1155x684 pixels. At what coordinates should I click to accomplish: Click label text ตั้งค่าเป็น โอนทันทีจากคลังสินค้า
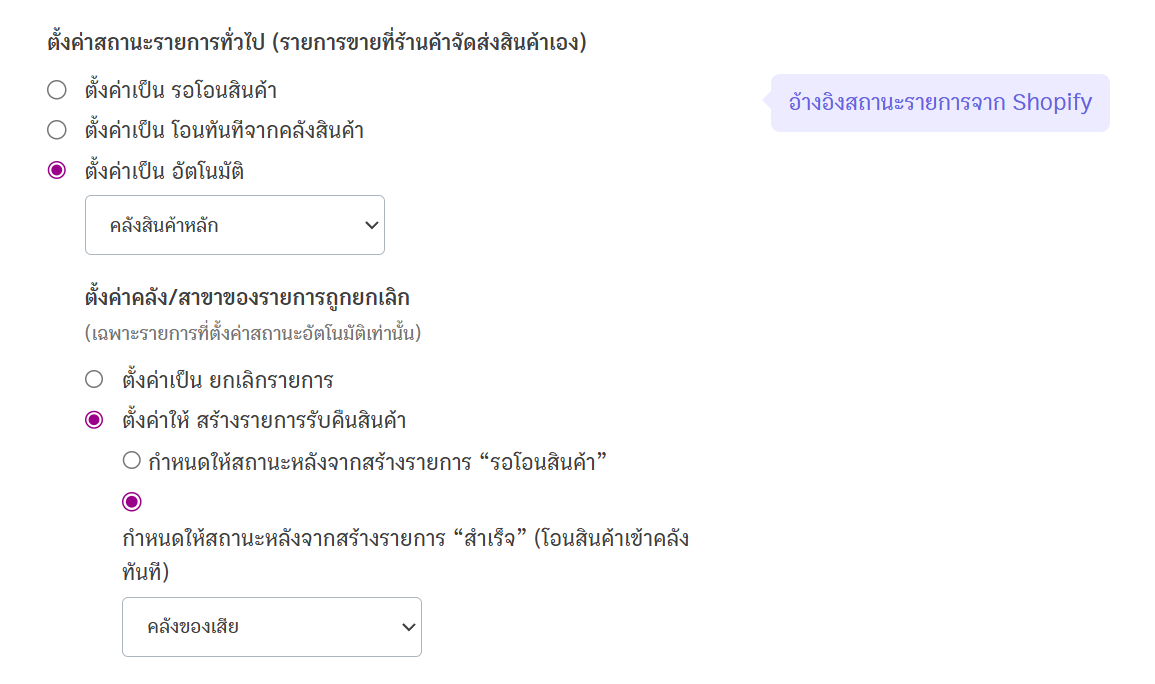pyautogui.click(x=225, y=130)
